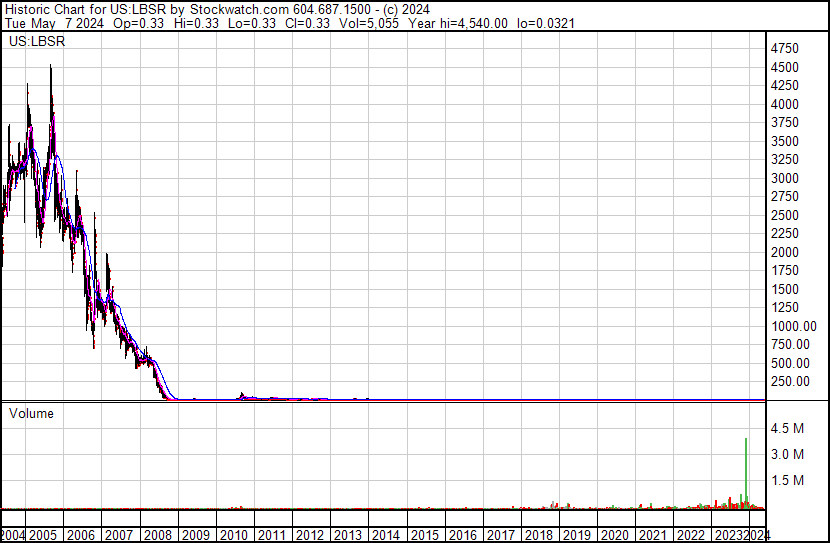Viewport: 830px width, 543px height.
Task: Click the 2013 year label on time axis
Action: point(348,535)
